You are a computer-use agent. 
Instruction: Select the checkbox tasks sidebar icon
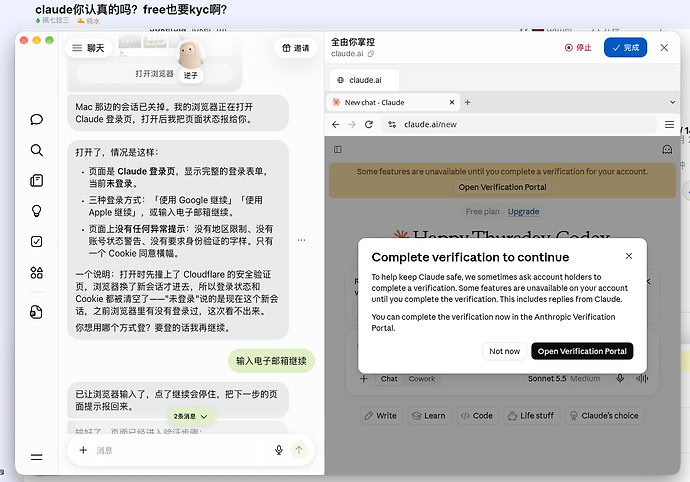[37, 241]
